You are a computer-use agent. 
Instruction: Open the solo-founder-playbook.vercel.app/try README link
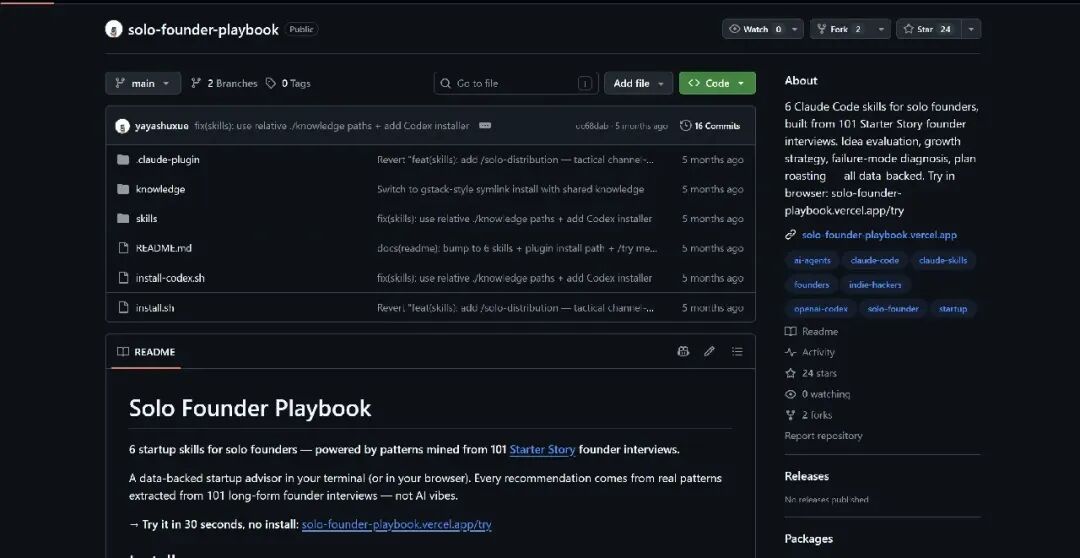click(x=397, y=525)
